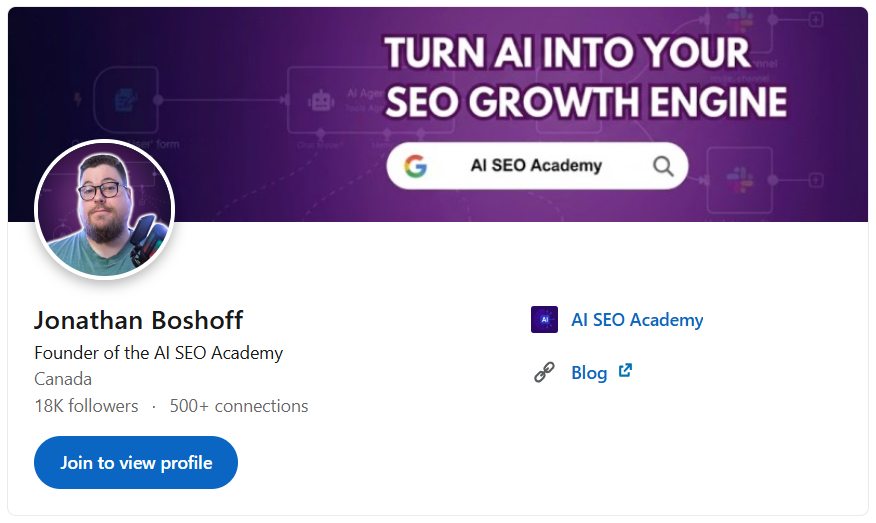Click the chain link icon beside Blog
The height and width of the screenshot is (523, 876).
544,373
